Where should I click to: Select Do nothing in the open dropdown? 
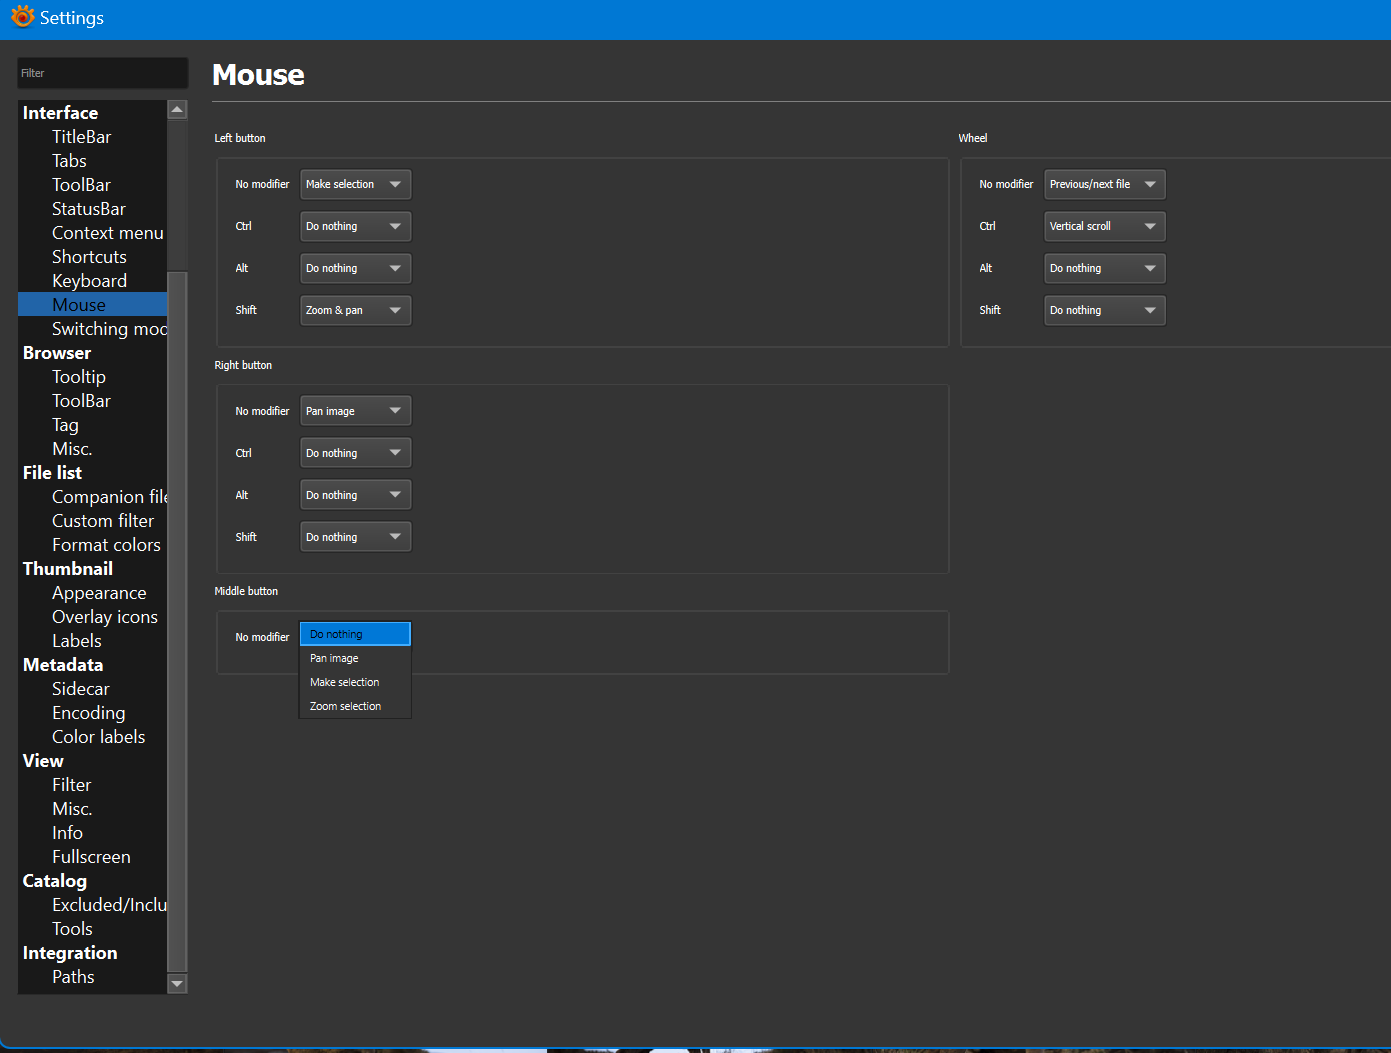[354, 634]
